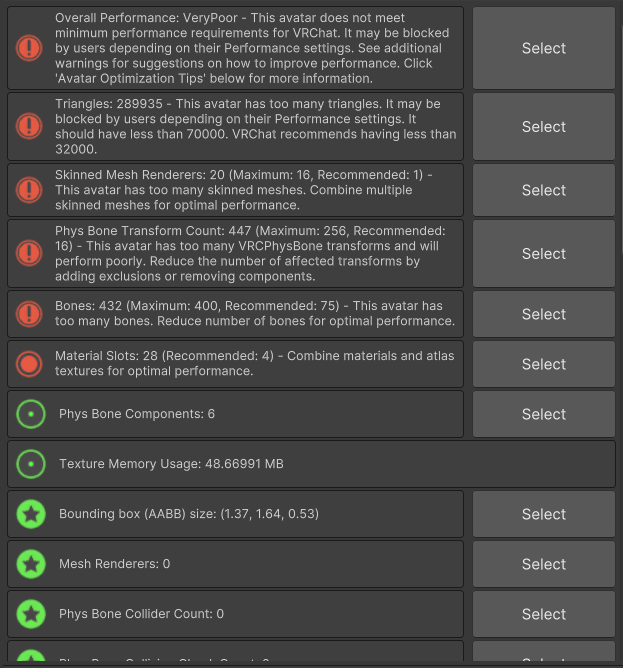This screenshot has width=623, height=668.
Task: Click the Overall Performance red warning icon
Action: pyautogui.click(x=30, y=48)
